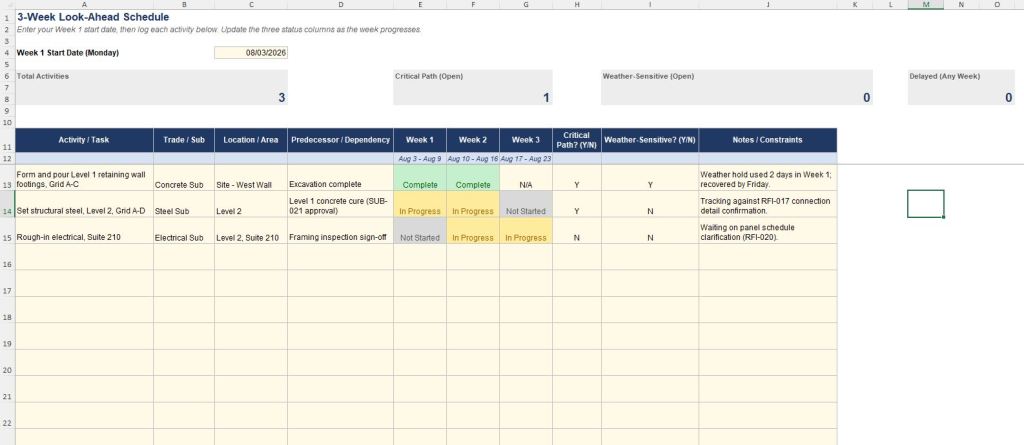Open the note "Waiting on panel schedule clarification (RFI-020)"
This screenshot has width=1024, height=445.
tap(767, 231)
